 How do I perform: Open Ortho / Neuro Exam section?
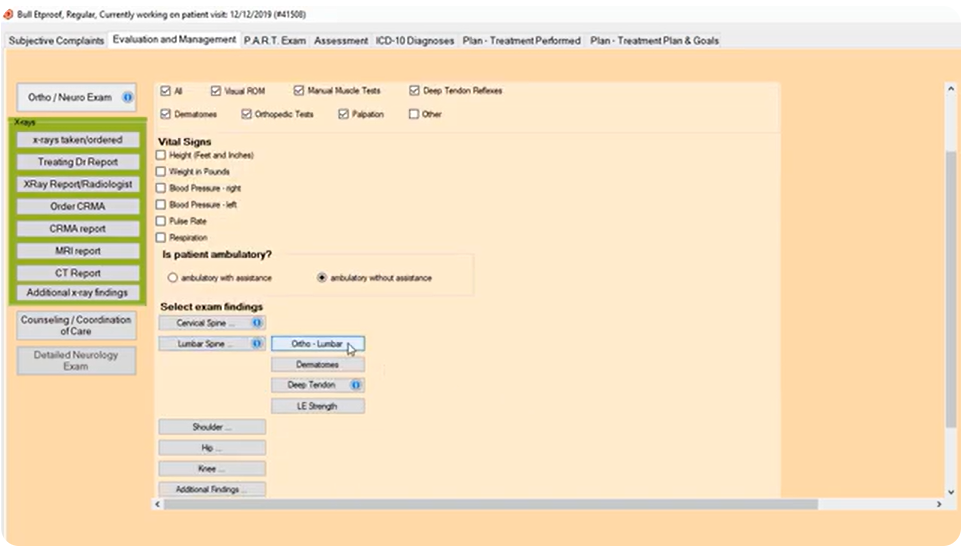(76, 97)
